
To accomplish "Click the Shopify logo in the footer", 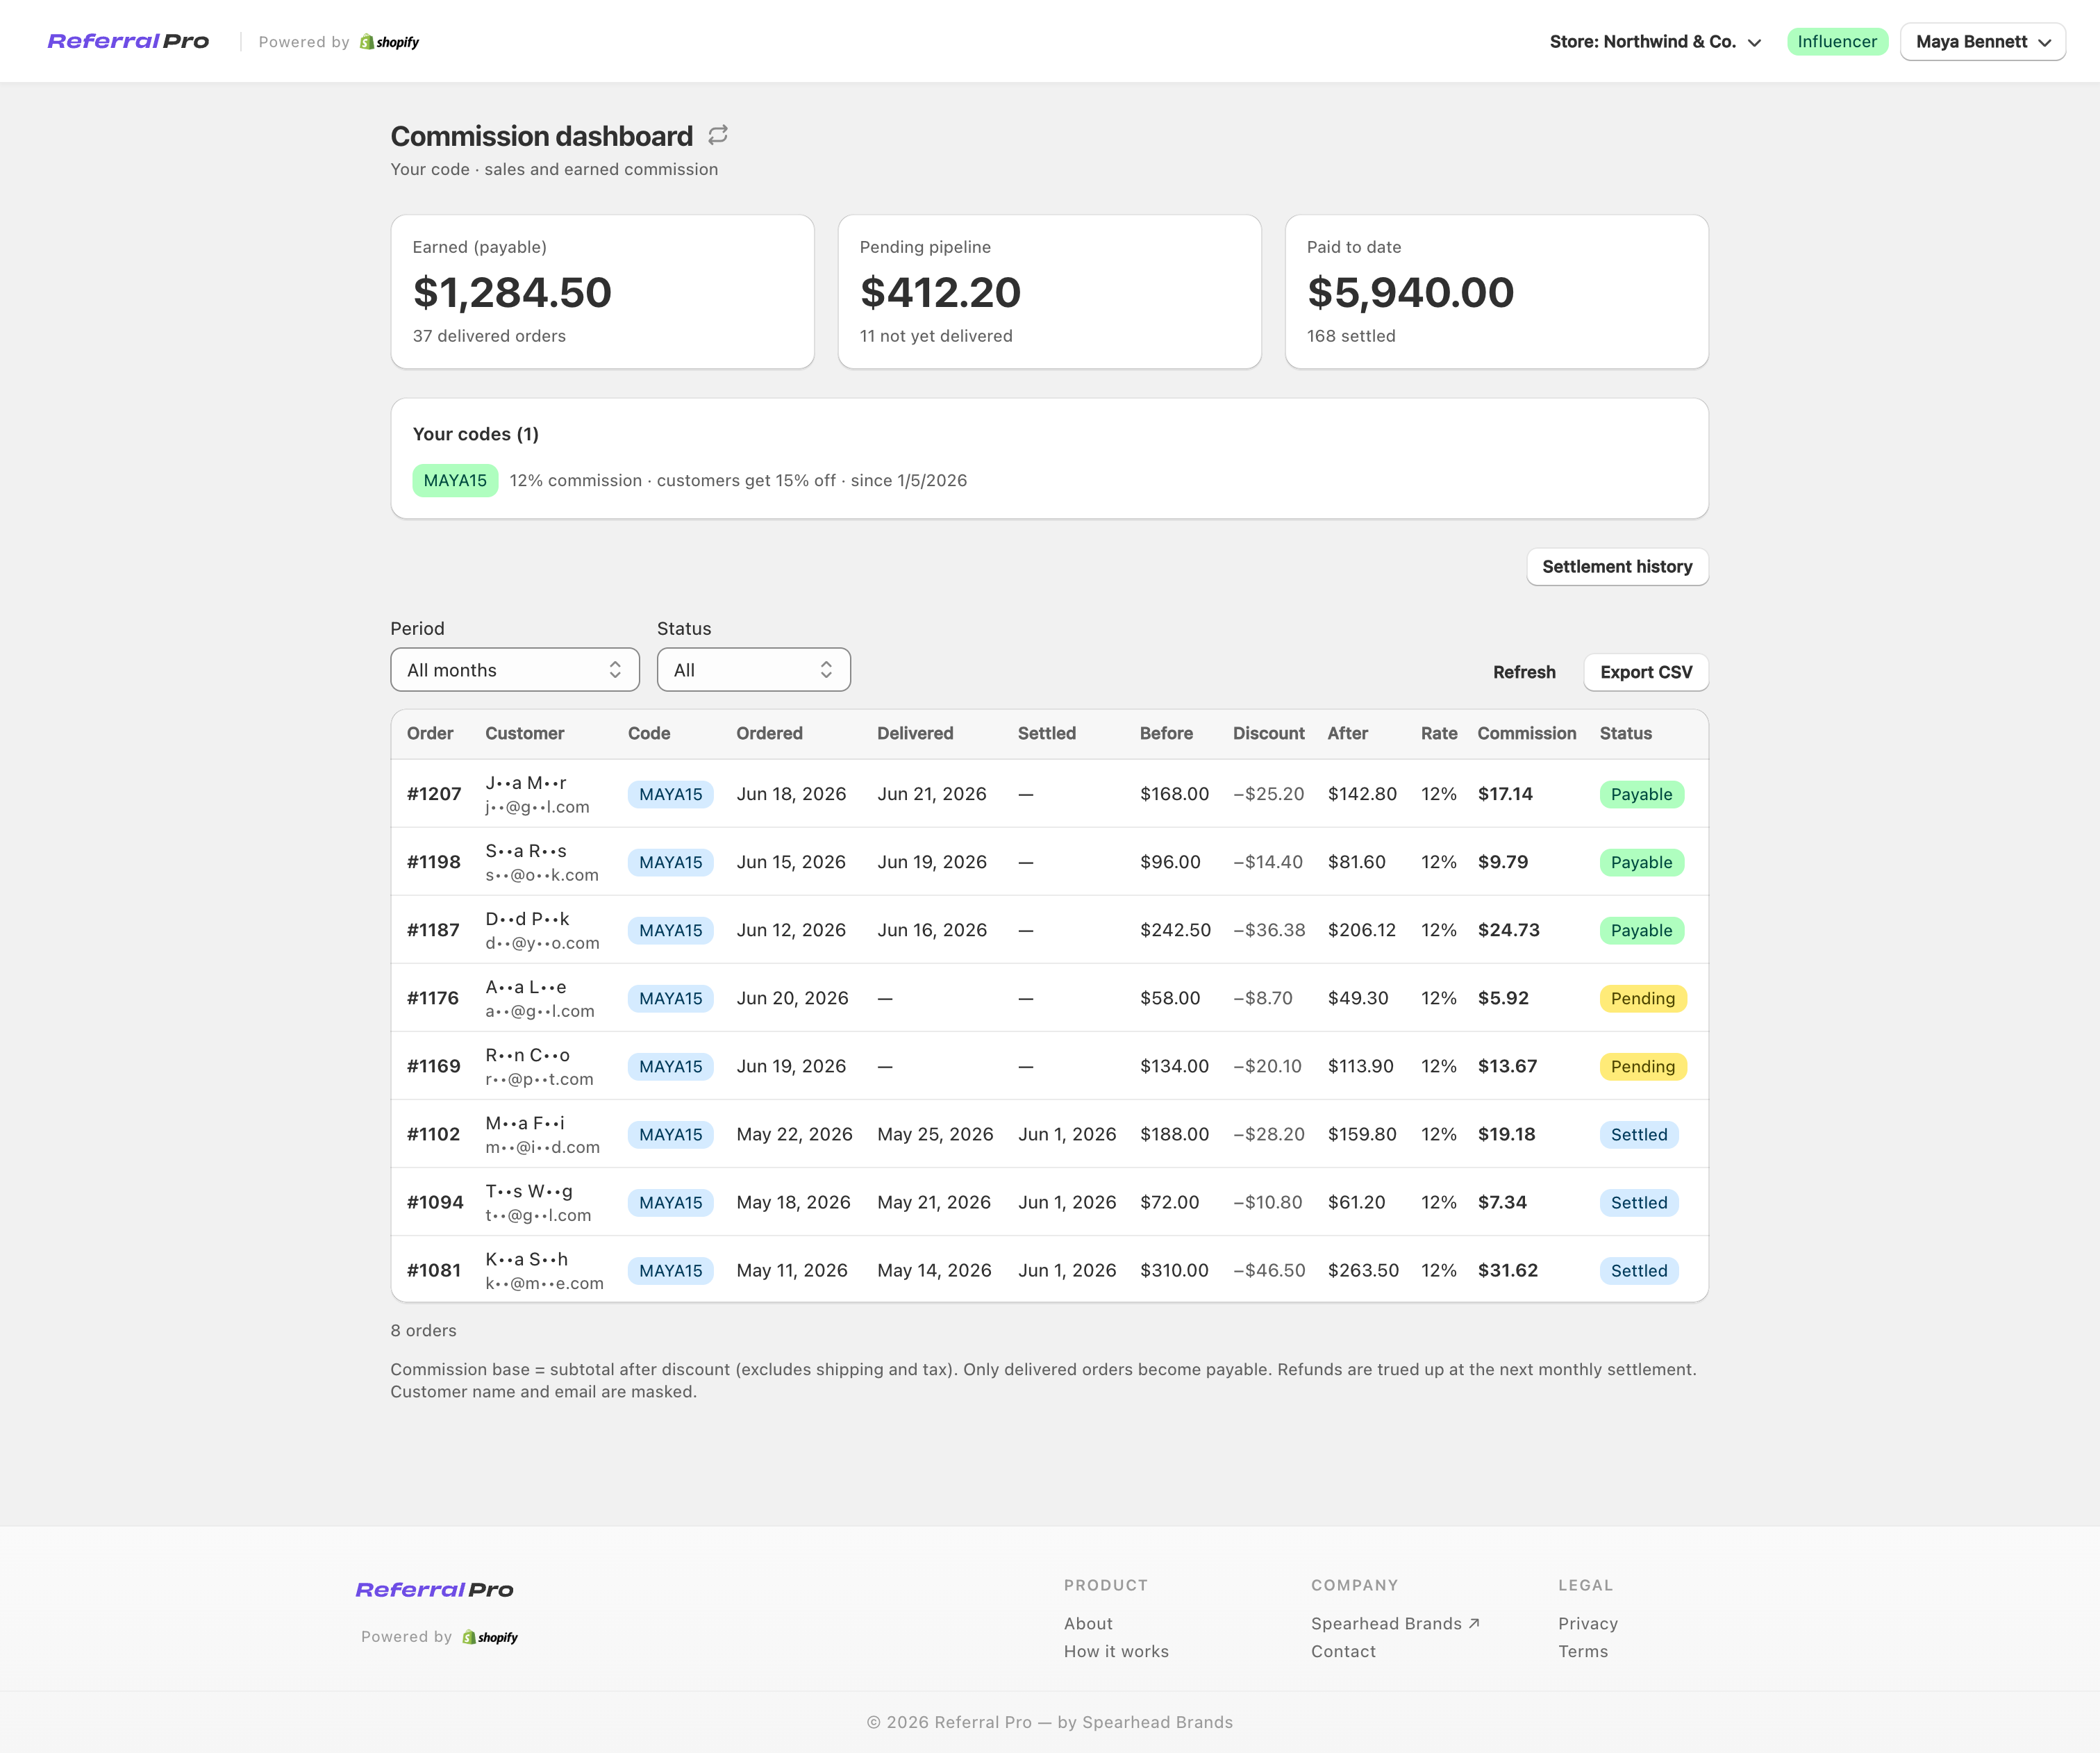I will pyautogui.click(x=490, y=1637).
